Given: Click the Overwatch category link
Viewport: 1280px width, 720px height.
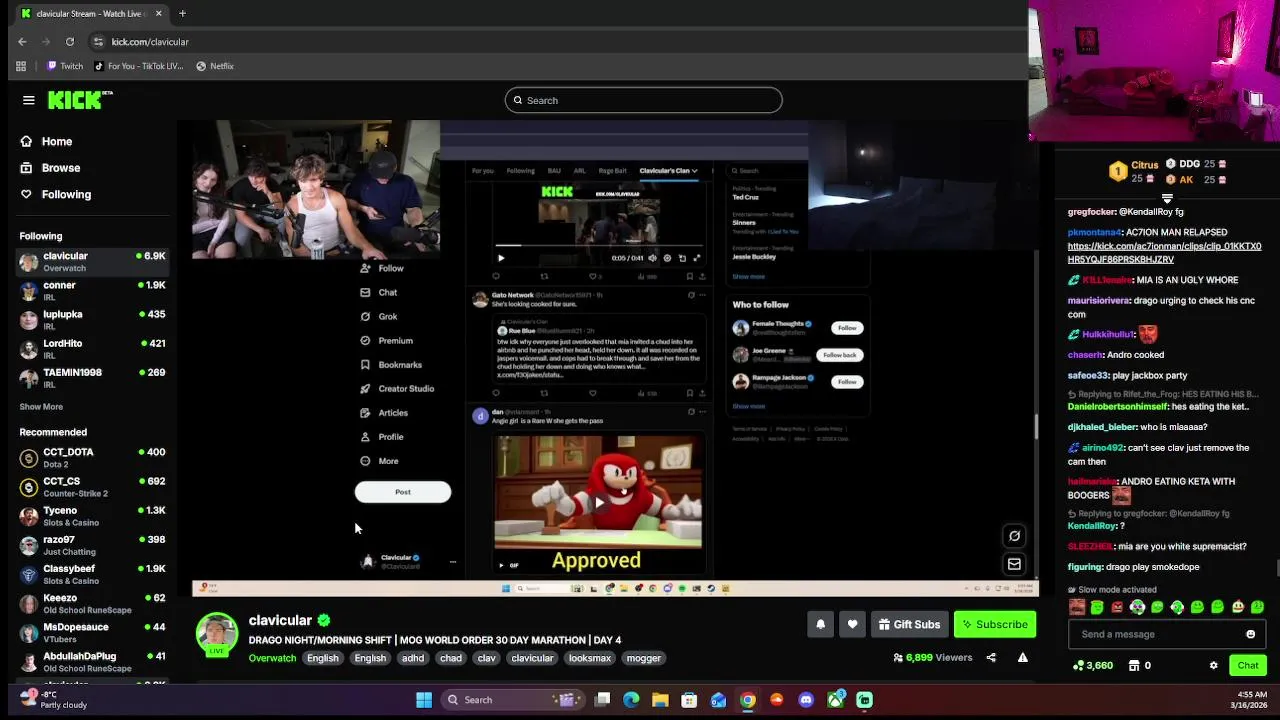Looking at the screenshot, I should pyautogui.click(x=272, y=658).
